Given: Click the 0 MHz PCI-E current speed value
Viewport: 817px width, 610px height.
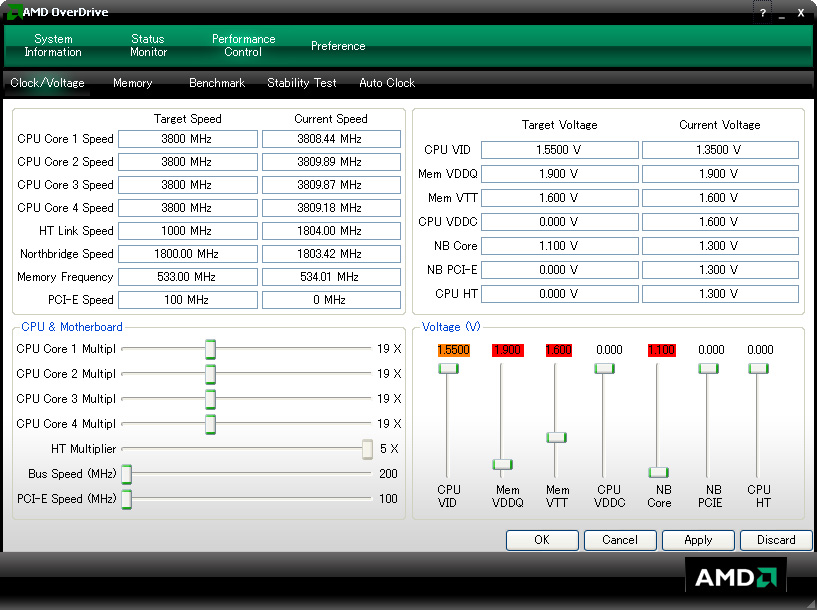Looking at the screenshot, I should point(329,300).
